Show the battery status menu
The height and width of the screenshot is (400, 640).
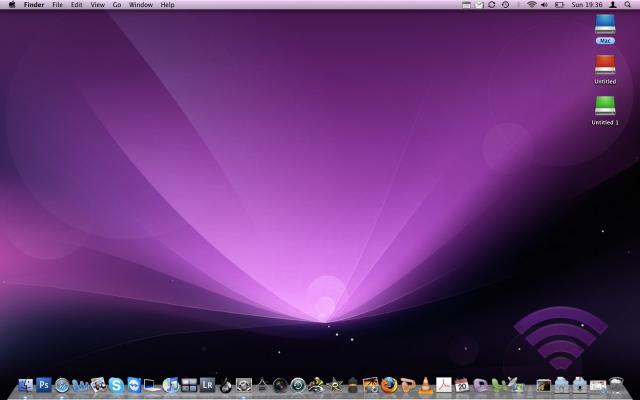point(559,4)
